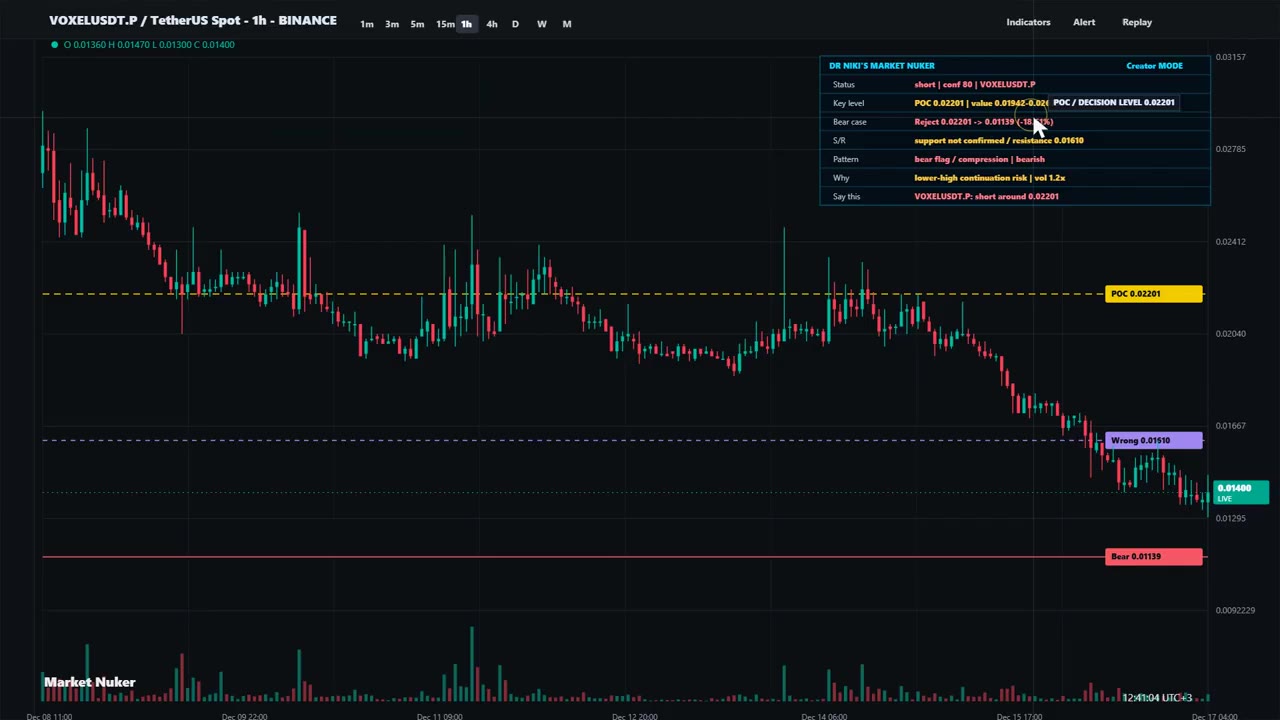
Task: Click the 12:41:04 UTC+3 clock
Action: point(1157,698)
